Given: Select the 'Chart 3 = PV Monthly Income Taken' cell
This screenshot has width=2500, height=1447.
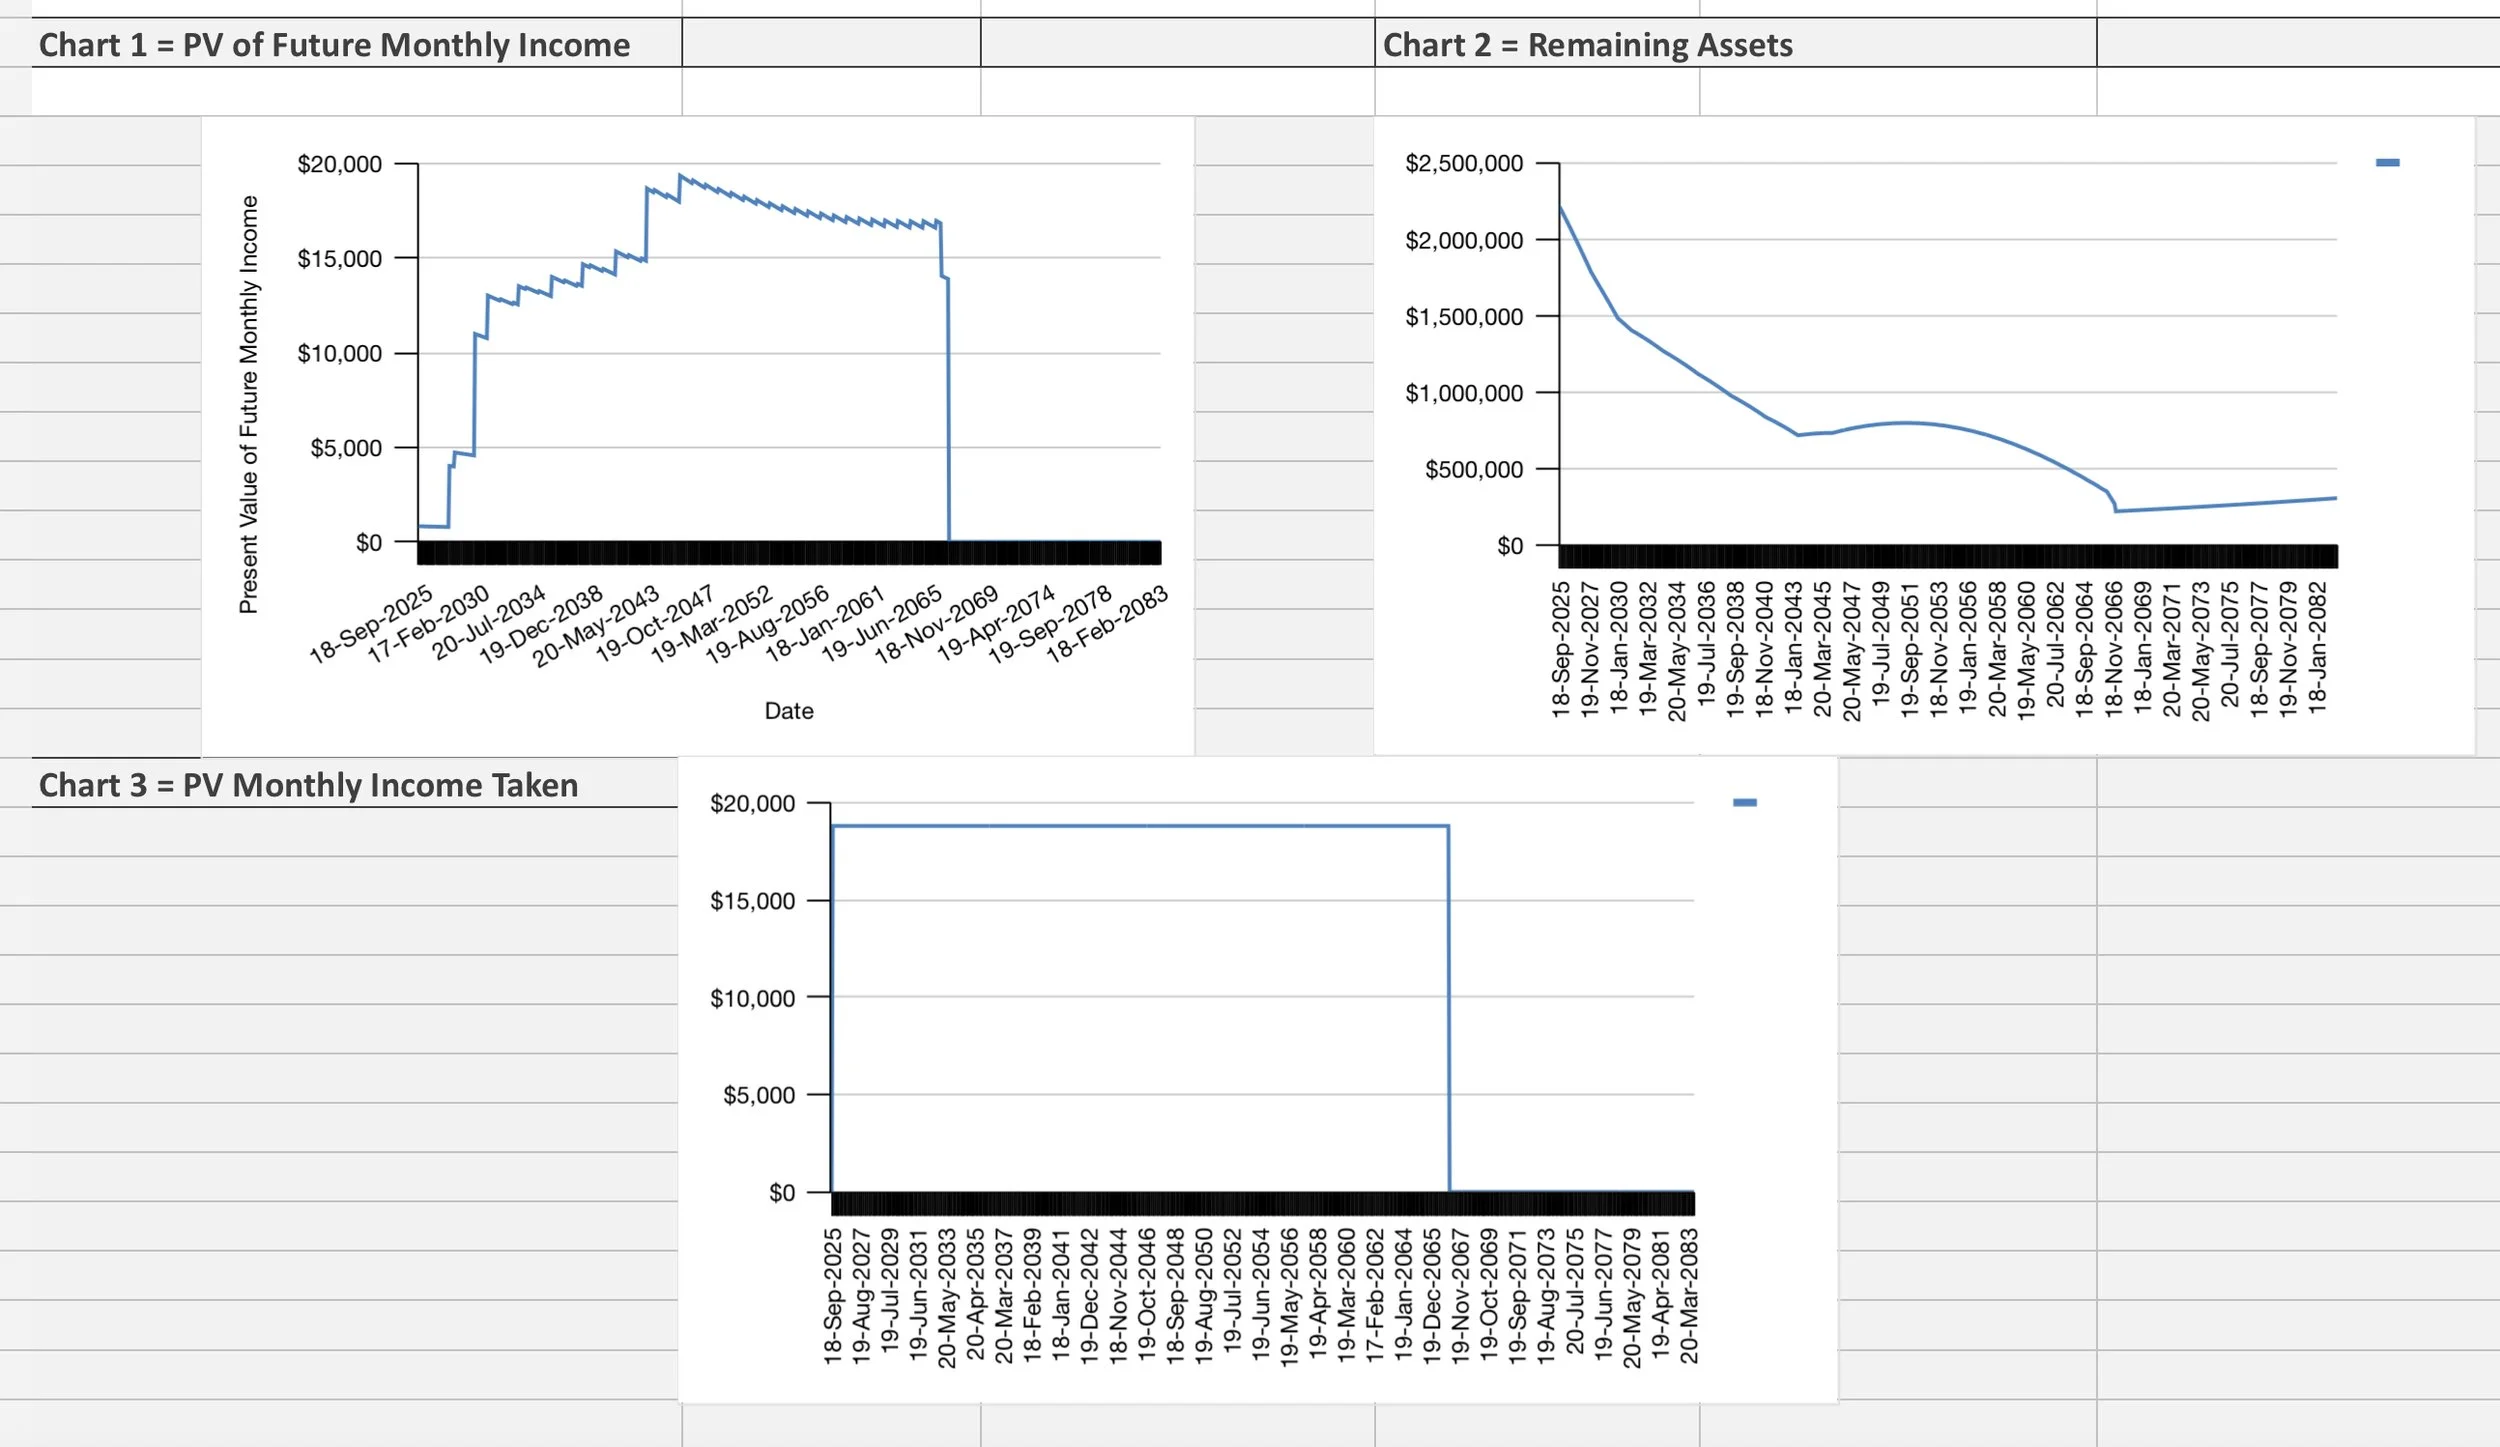Looking at the screenshot, I should point(308,785).
